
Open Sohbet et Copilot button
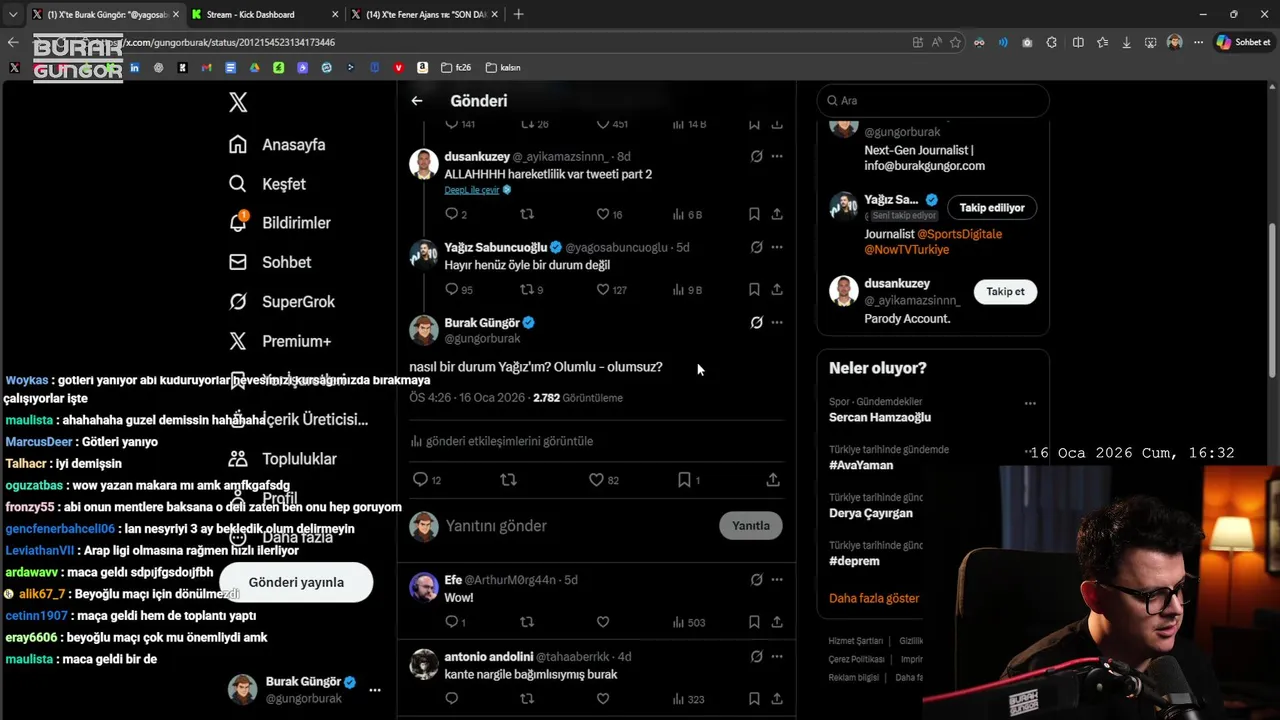coord(1242,42)
